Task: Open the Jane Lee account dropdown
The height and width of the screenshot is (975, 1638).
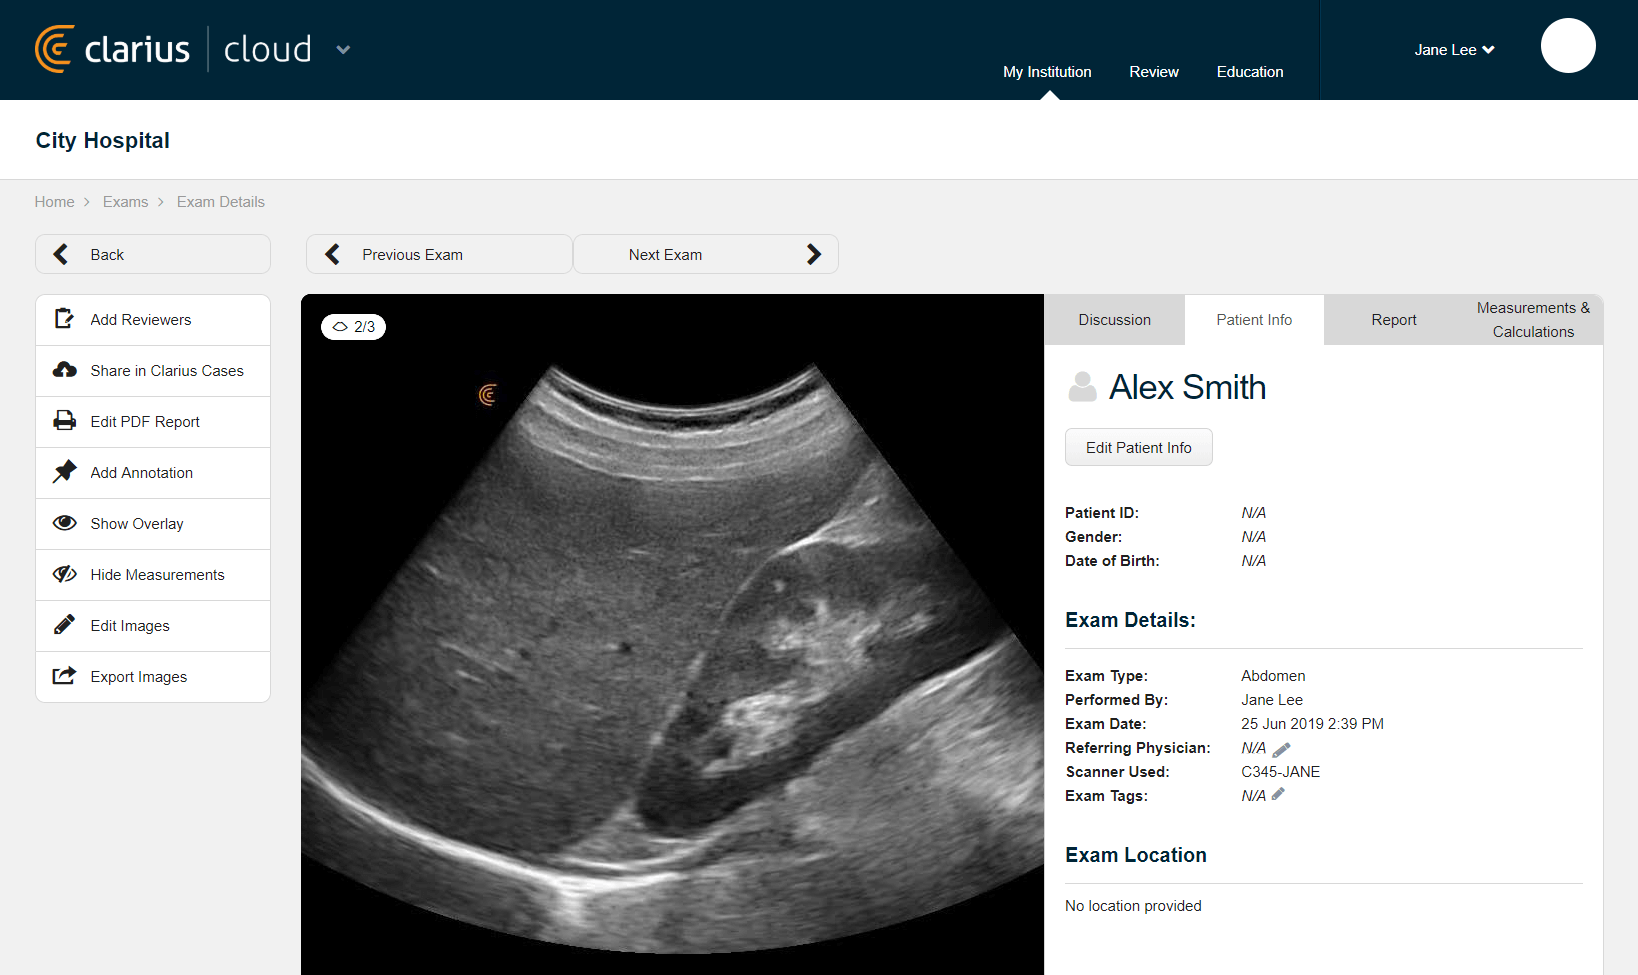Action: point(1454,49)
